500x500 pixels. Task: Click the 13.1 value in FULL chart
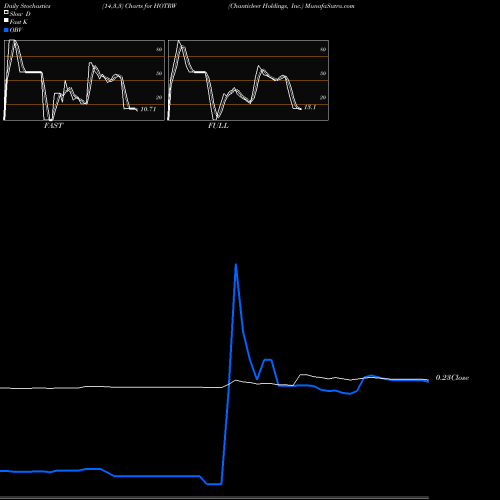(310, 107)
